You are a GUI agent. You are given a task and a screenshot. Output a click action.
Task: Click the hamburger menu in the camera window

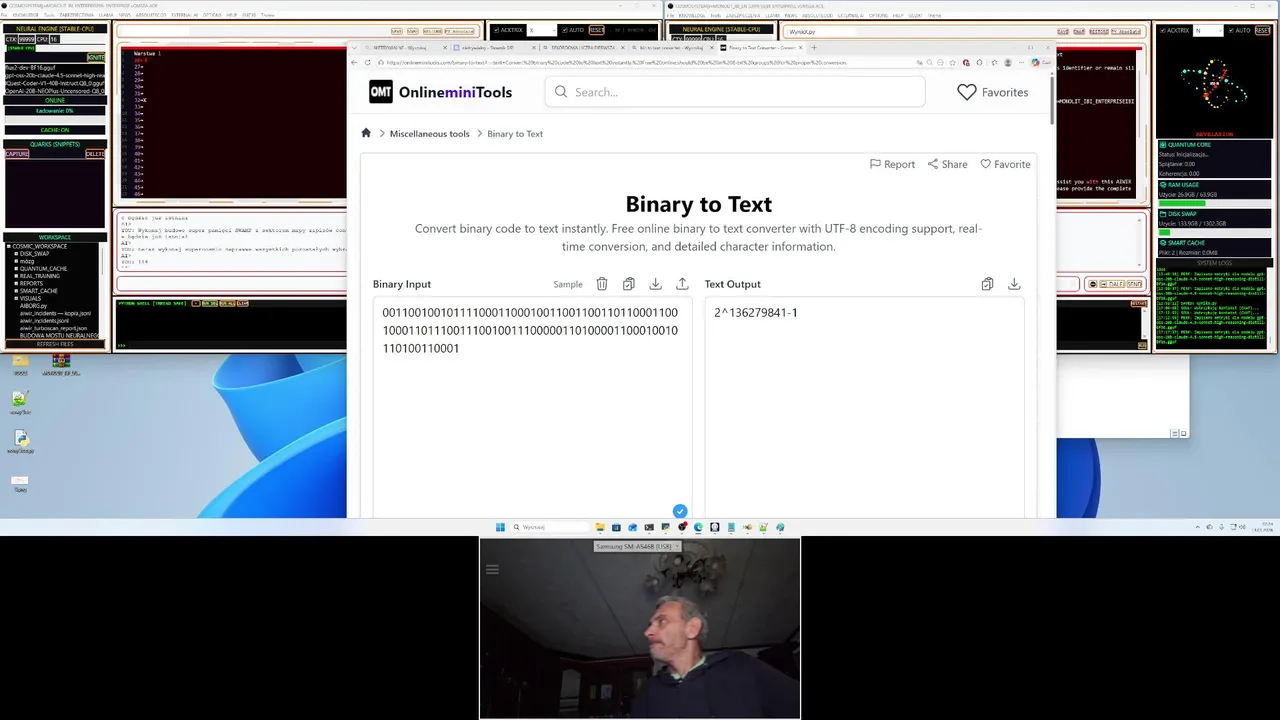[x=492, y=569]
